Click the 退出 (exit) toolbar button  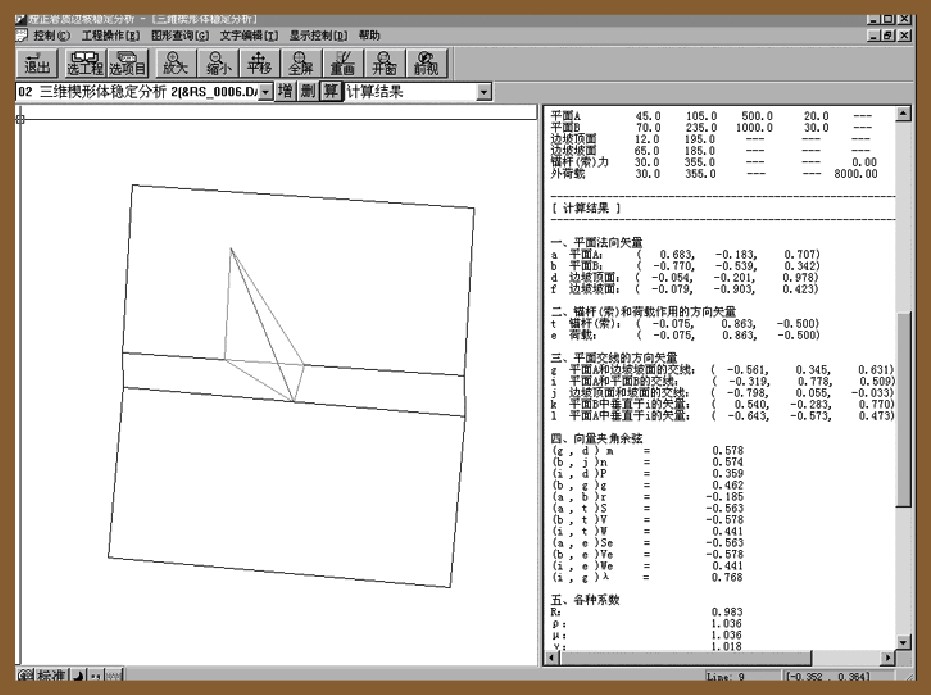(x=37, y=64)
